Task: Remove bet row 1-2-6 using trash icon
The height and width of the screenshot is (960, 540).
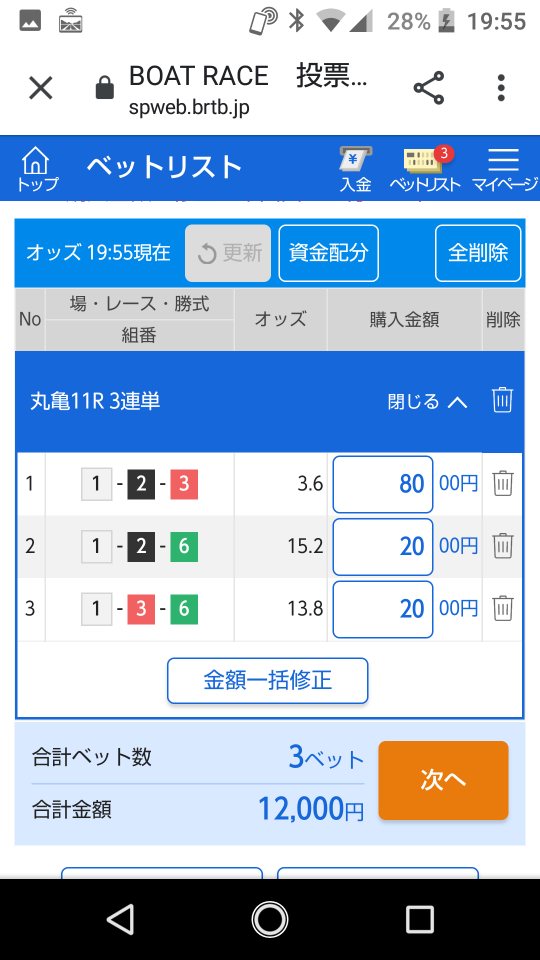Action: pyautogui.click(x=503, y=546)
